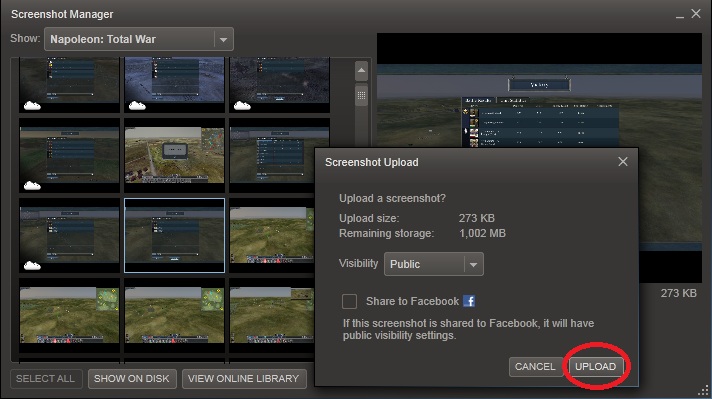This screenshot has height=399, width=712.
Task: Open the Show game dropdown Napoleon: Total War
Action: point(139,39)
